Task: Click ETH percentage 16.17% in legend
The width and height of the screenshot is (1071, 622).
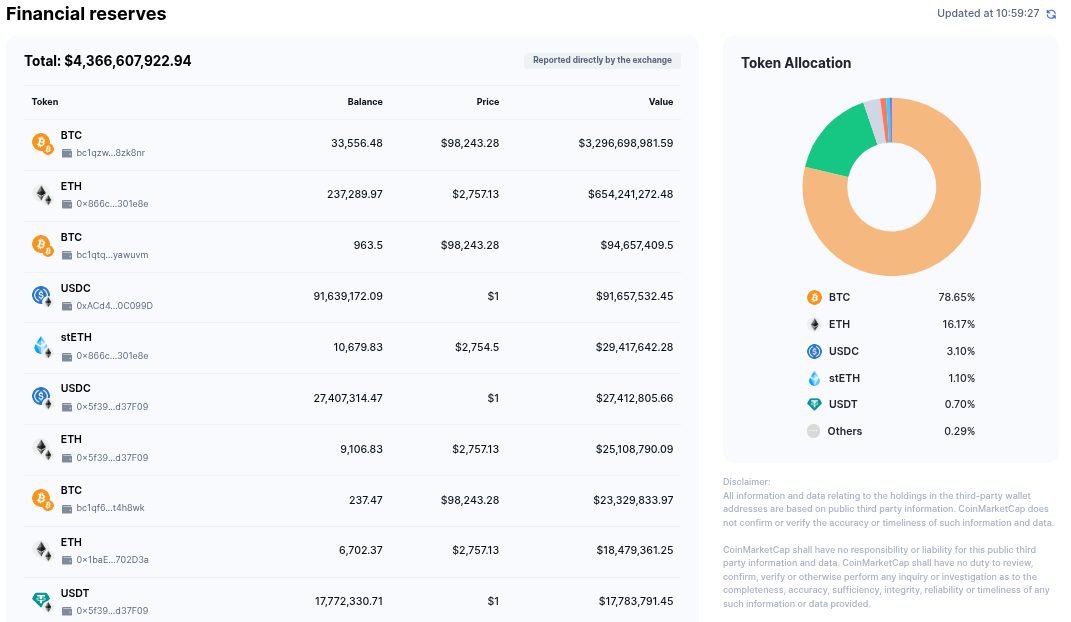Action: coord(958,324)
